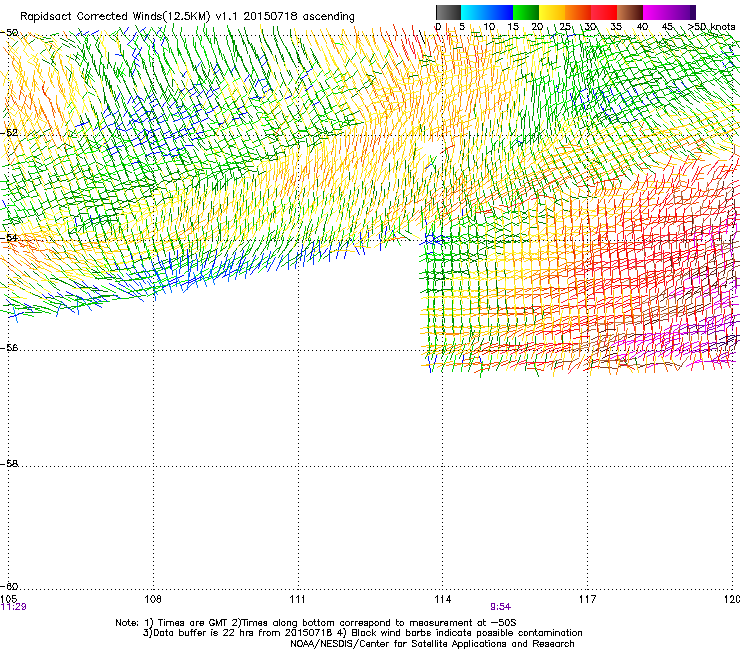Viewport: 740px width, 650px height.
Task: Click the green 15-20 knots legend swatch
Action: (526, 12)
